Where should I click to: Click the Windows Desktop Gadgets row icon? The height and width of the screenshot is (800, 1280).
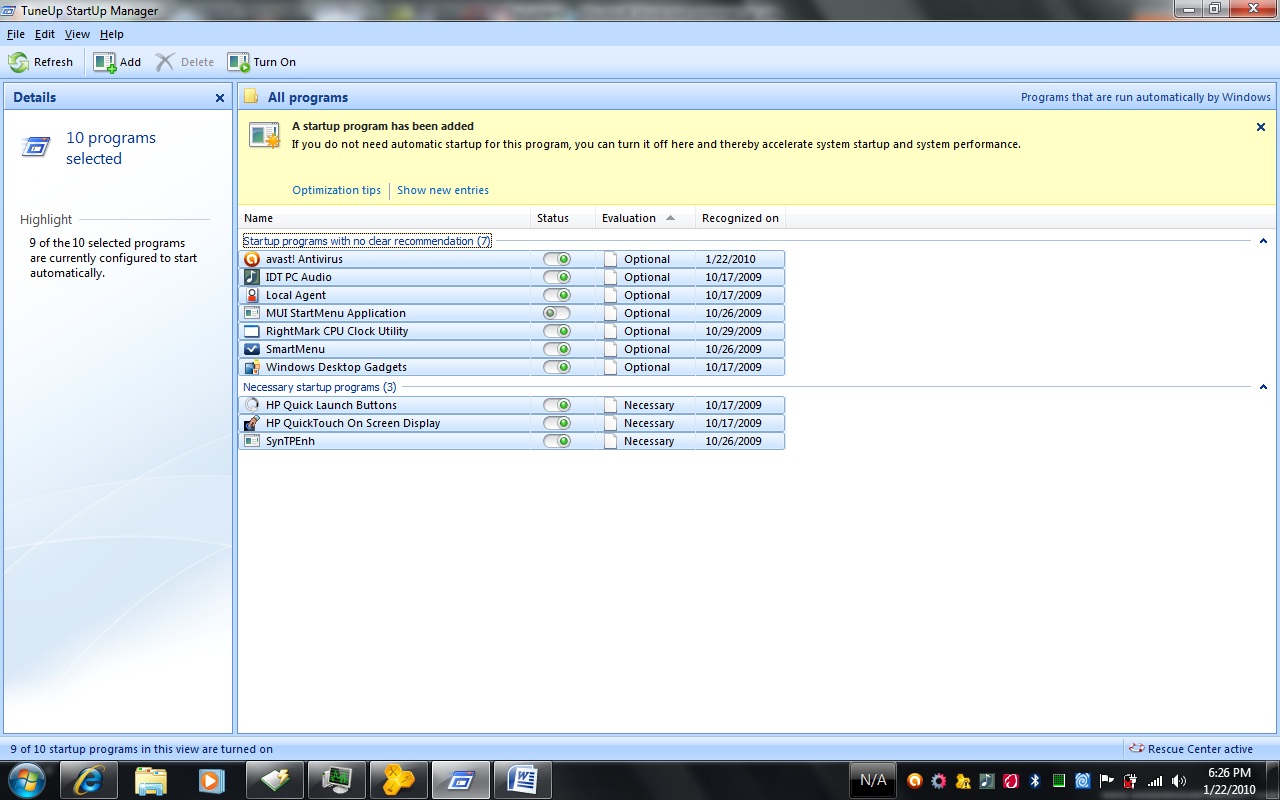(x=252, y=367)
